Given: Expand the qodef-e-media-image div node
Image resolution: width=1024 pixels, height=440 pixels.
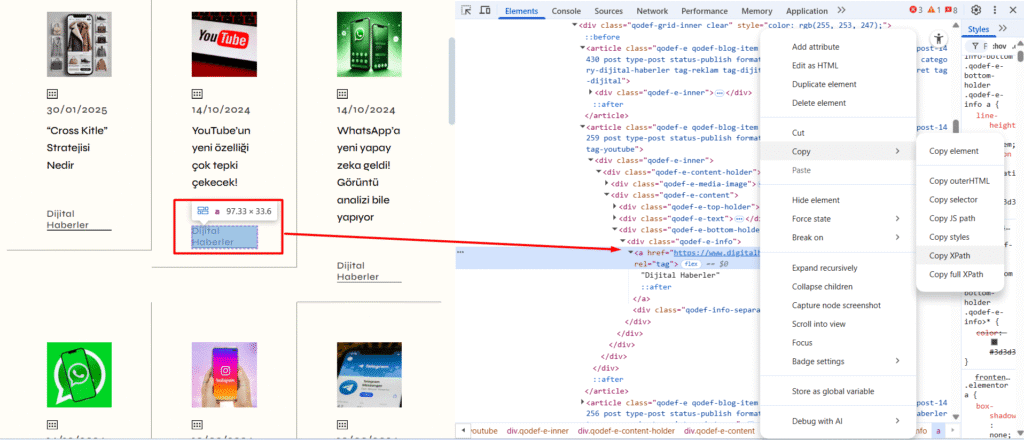Looking at the screenshot, I should point(607,183).
